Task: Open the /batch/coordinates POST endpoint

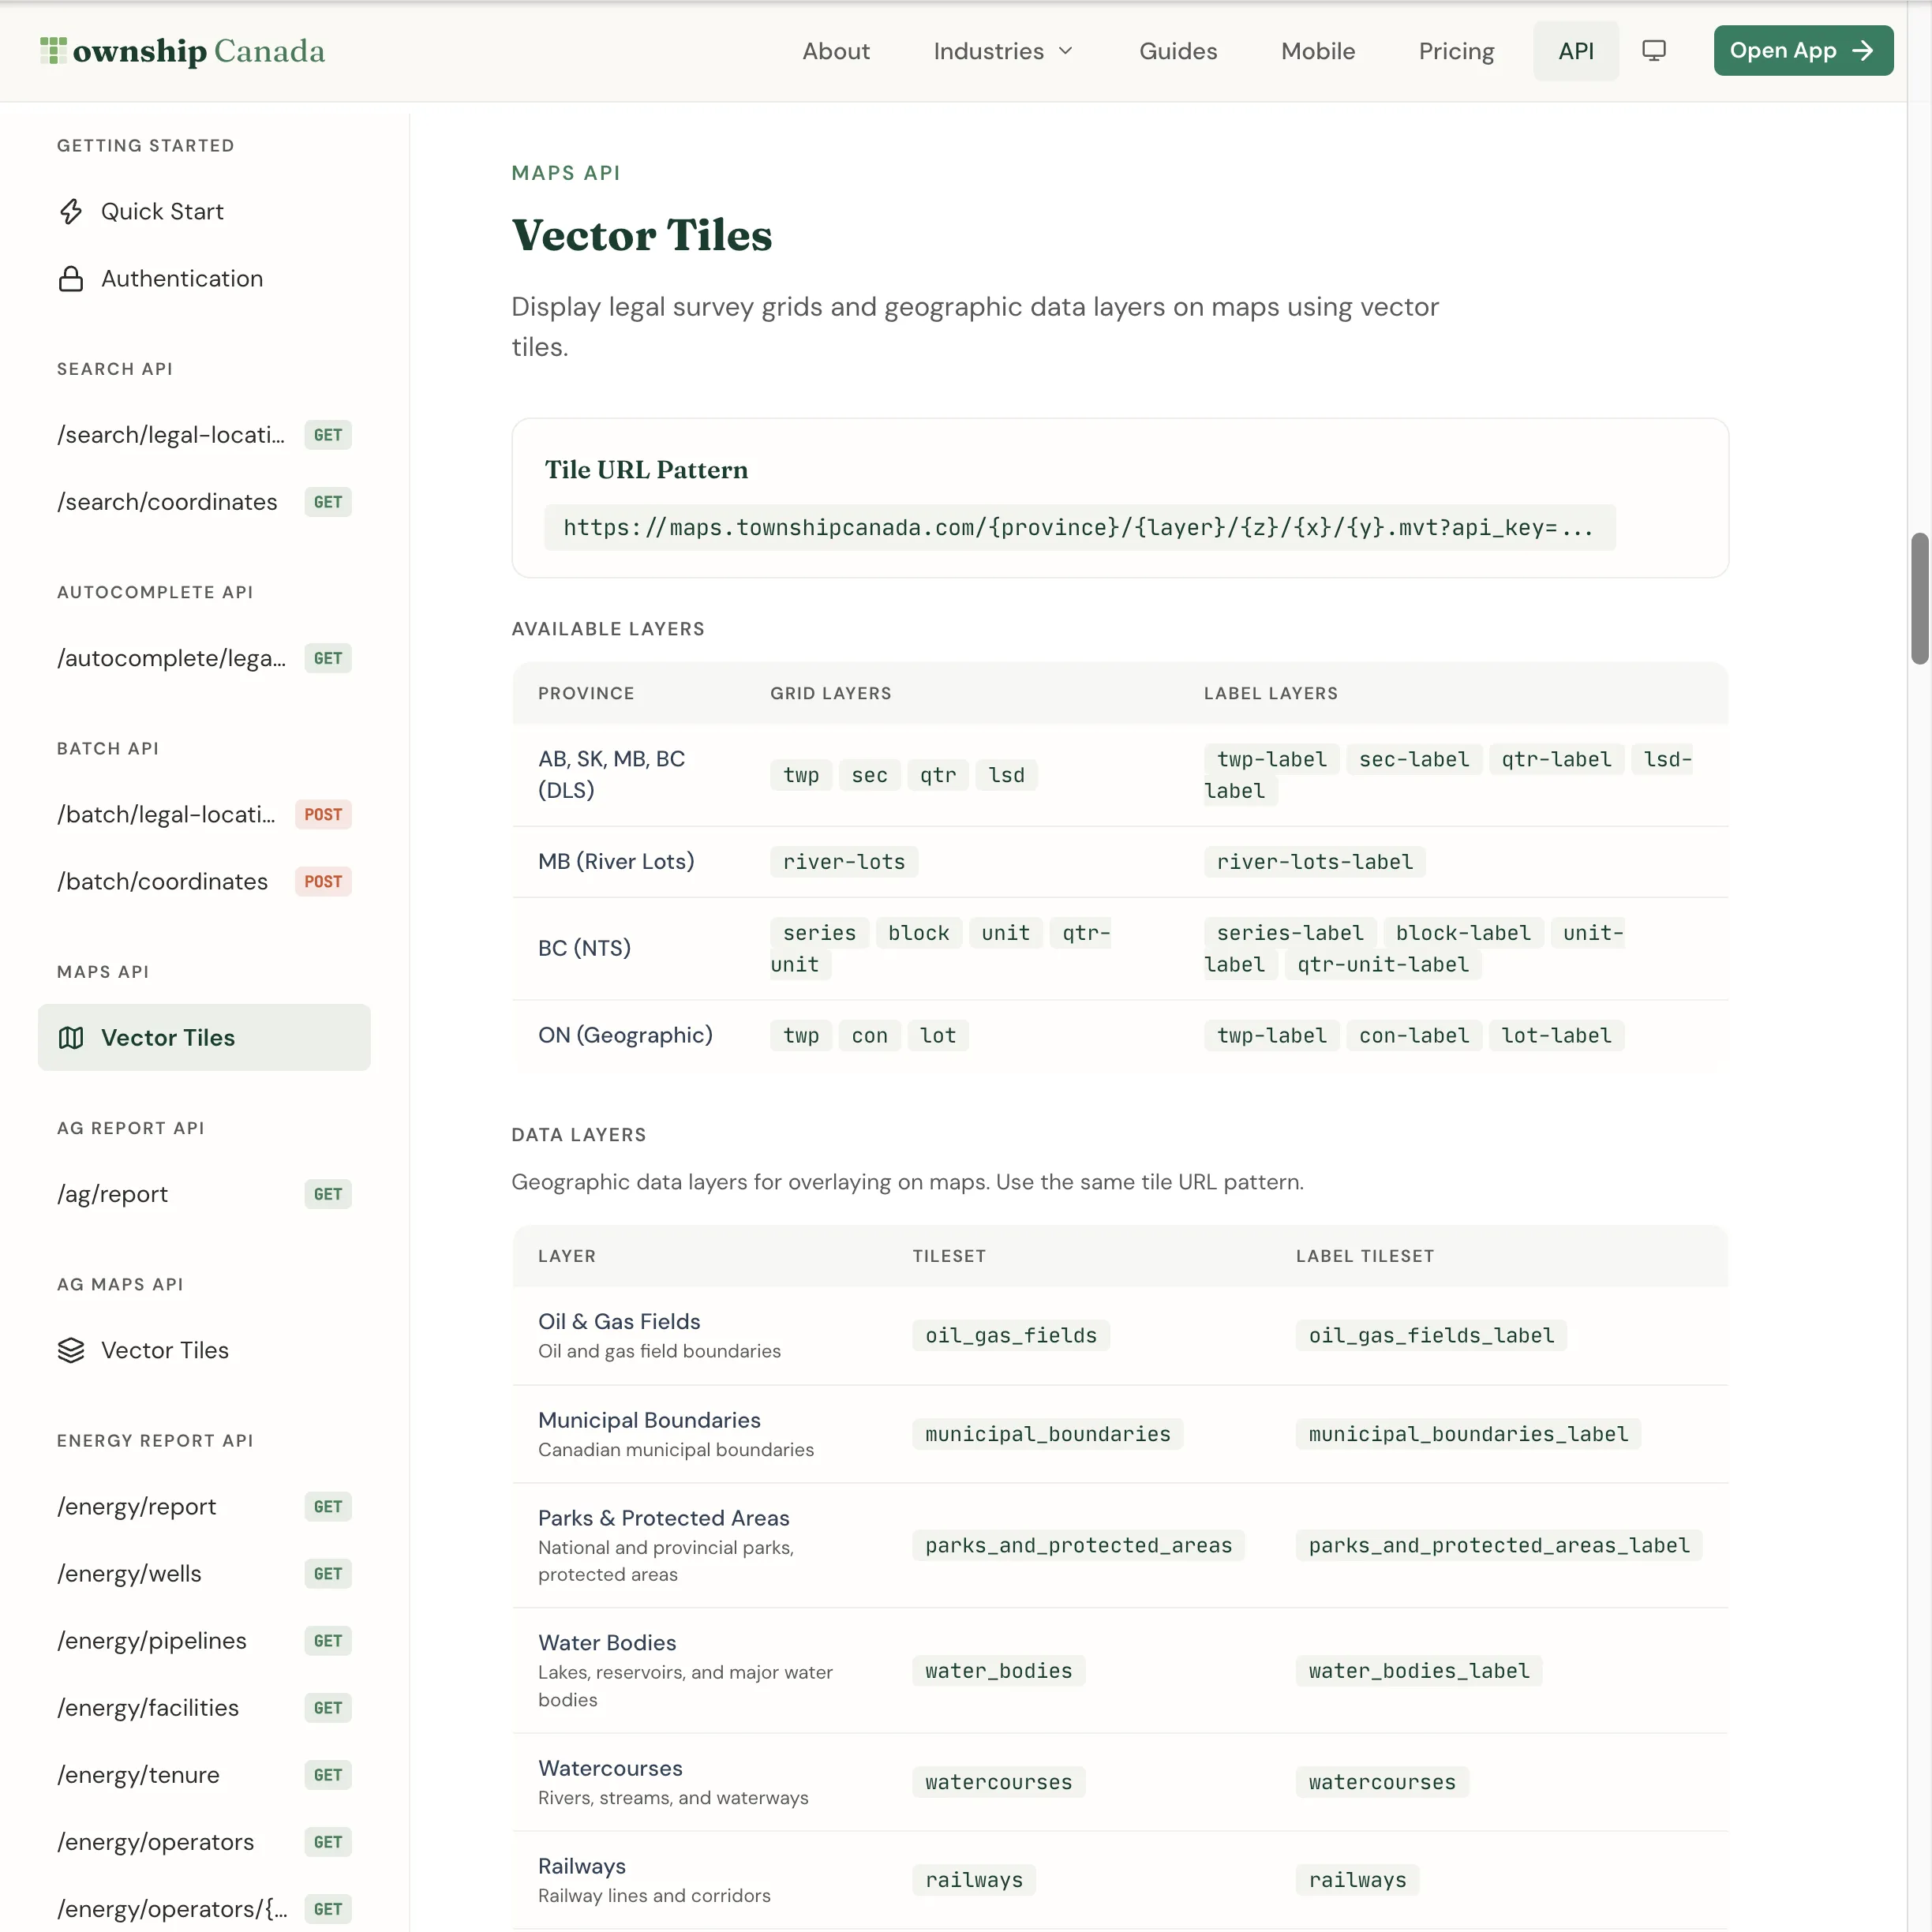Action: tap(204, 881)
